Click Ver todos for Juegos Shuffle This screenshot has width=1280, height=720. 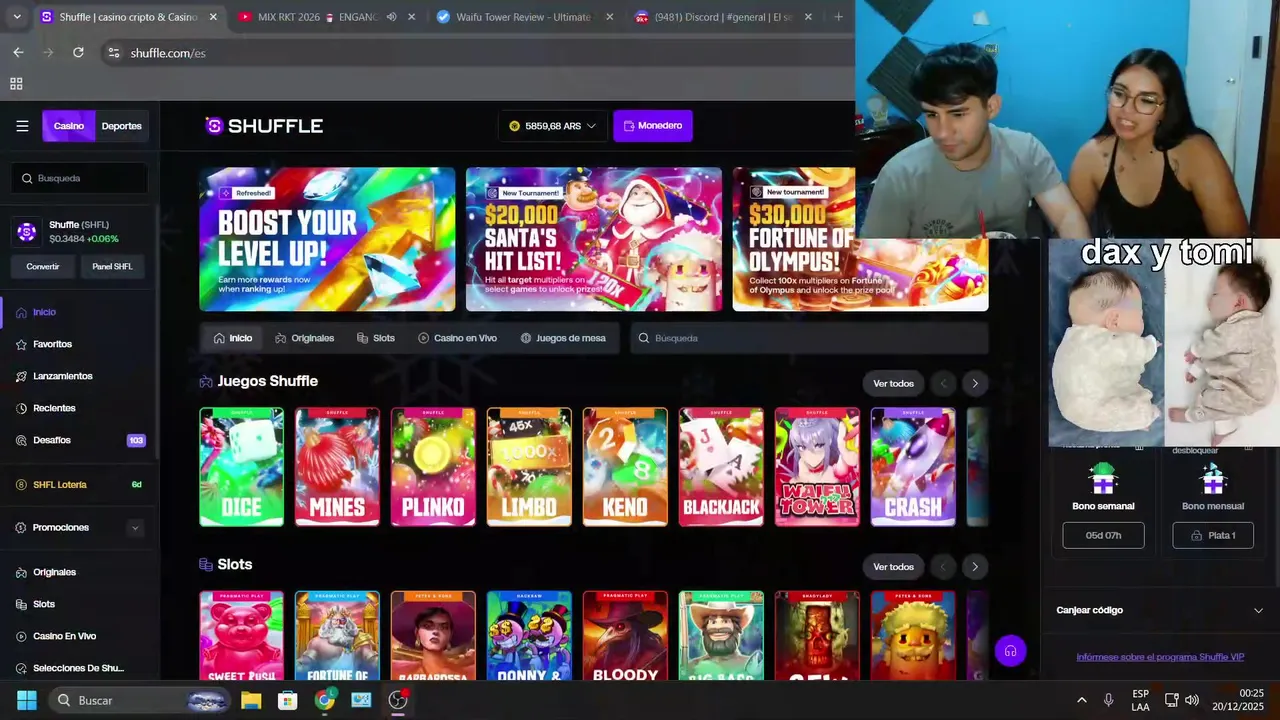tap(893, 383)
